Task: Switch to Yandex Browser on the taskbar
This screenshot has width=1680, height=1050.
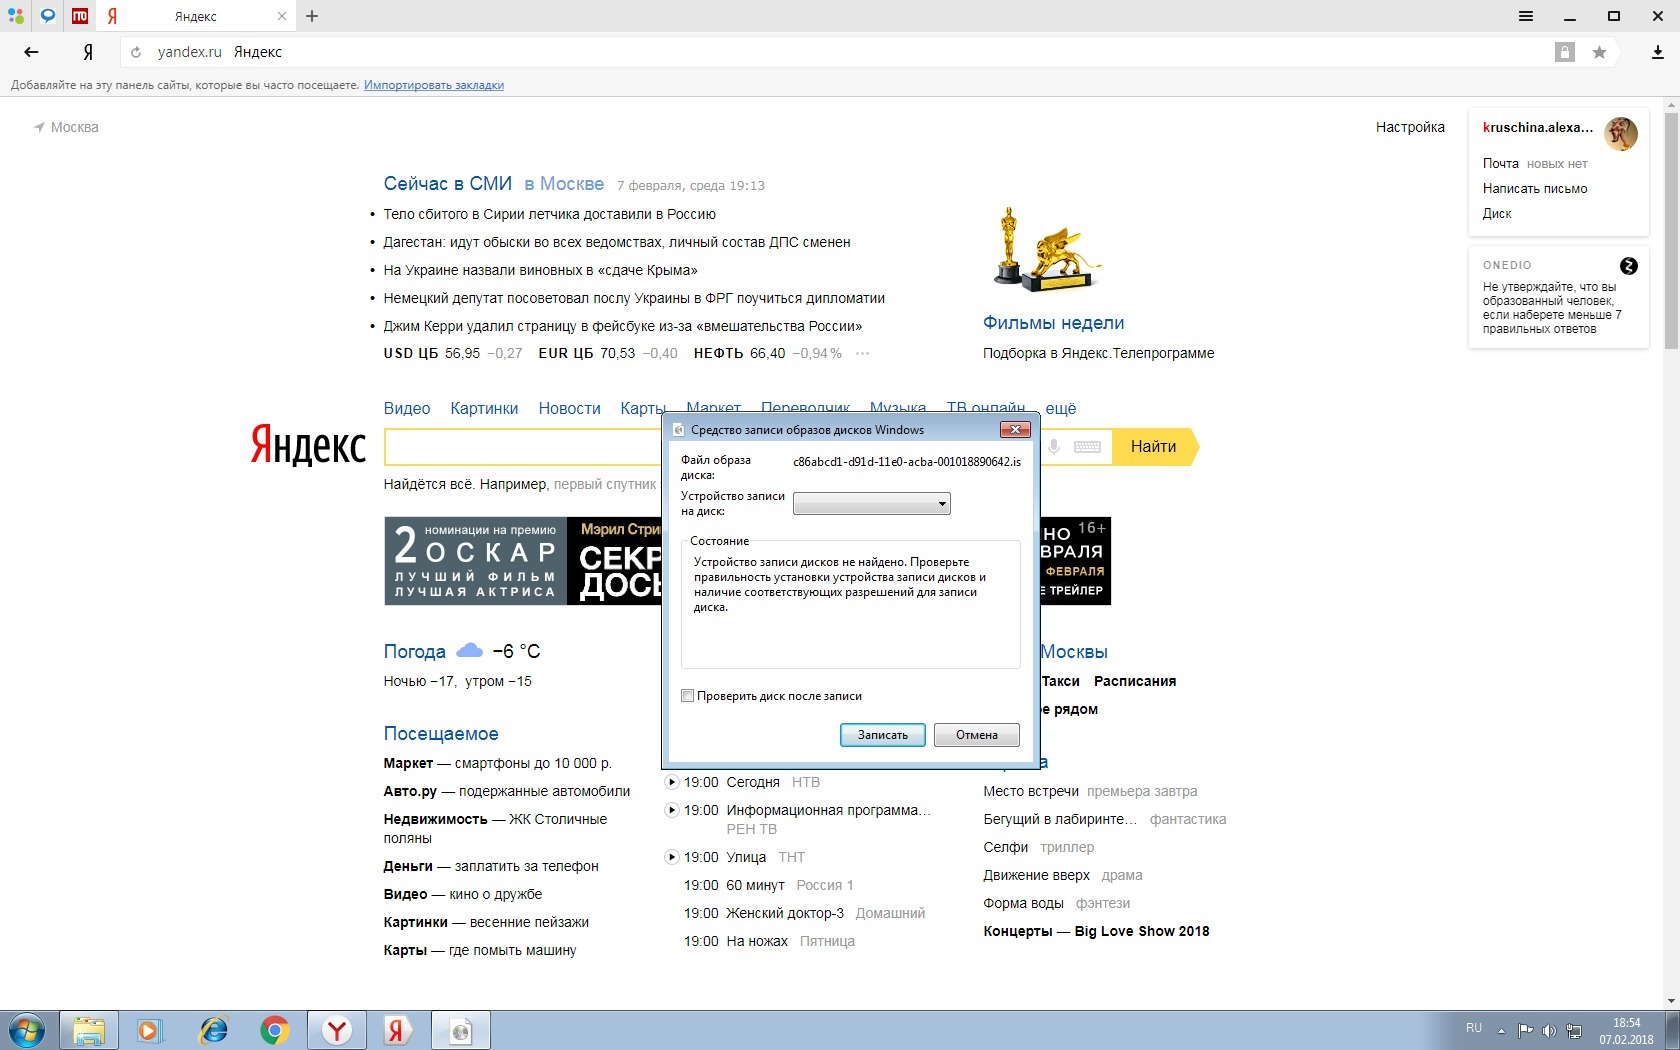Action: point(337,1030)
